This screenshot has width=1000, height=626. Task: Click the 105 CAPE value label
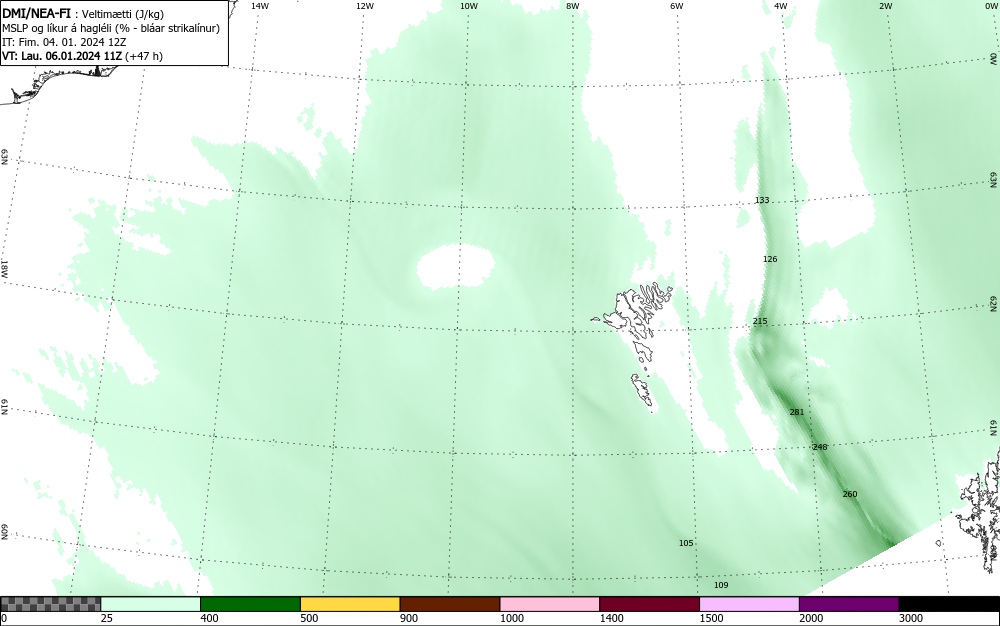(686, 543)
